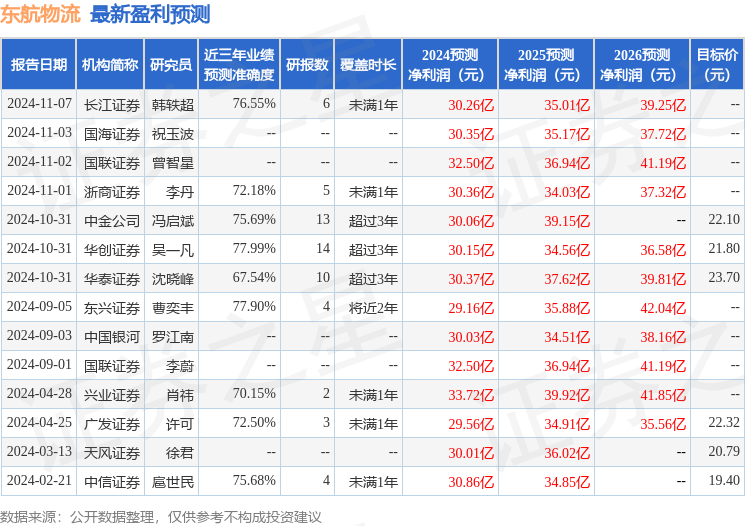This screenshot has width=745, height=526.
Task: Click 2024 profit value 33.72亿
Action: tap(471, 395)
